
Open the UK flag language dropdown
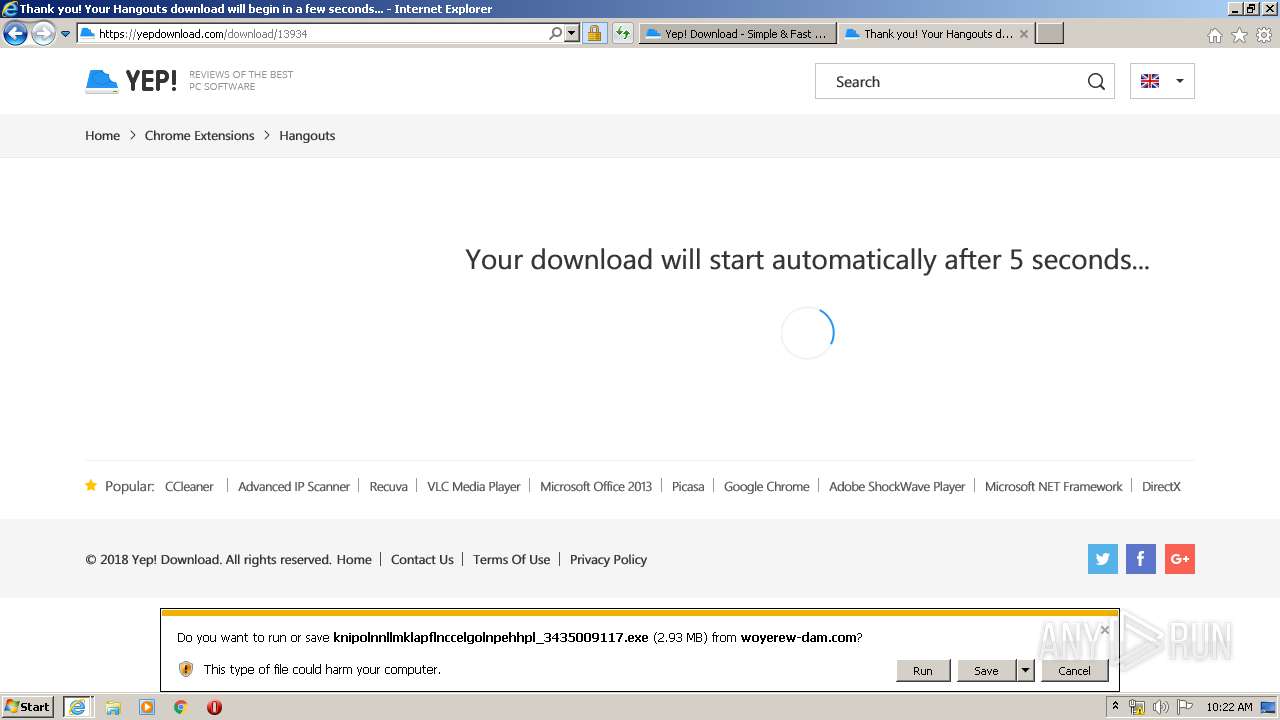pos(1162,81)
